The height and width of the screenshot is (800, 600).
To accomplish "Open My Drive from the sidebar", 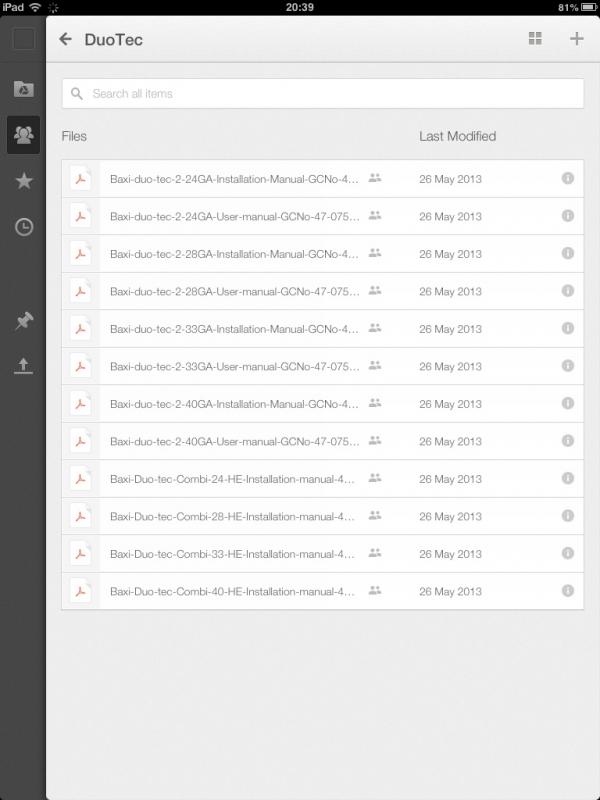I will 23,89.
